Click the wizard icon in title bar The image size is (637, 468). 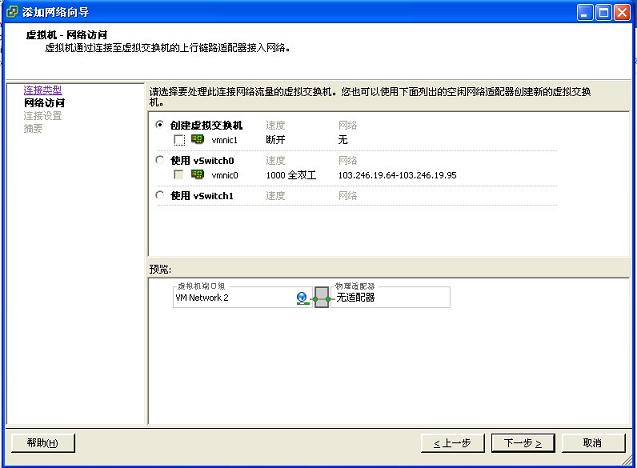point(11,11)
